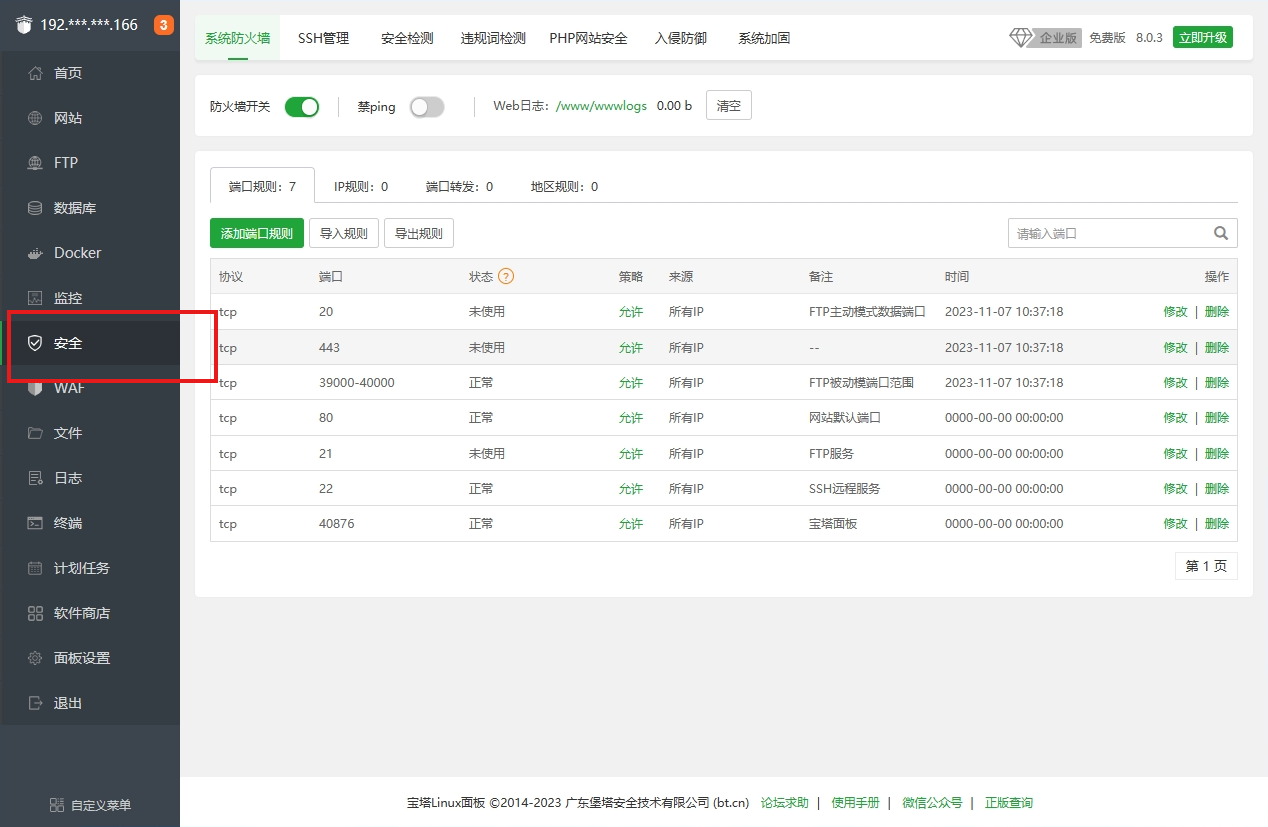
Task: Click 修改 for port 39000-40000 row
Action: [x=1175, y=383]
